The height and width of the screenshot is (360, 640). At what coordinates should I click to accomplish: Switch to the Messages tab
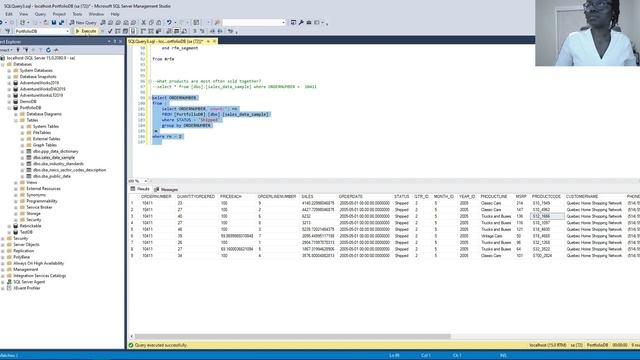pos(166,189)
